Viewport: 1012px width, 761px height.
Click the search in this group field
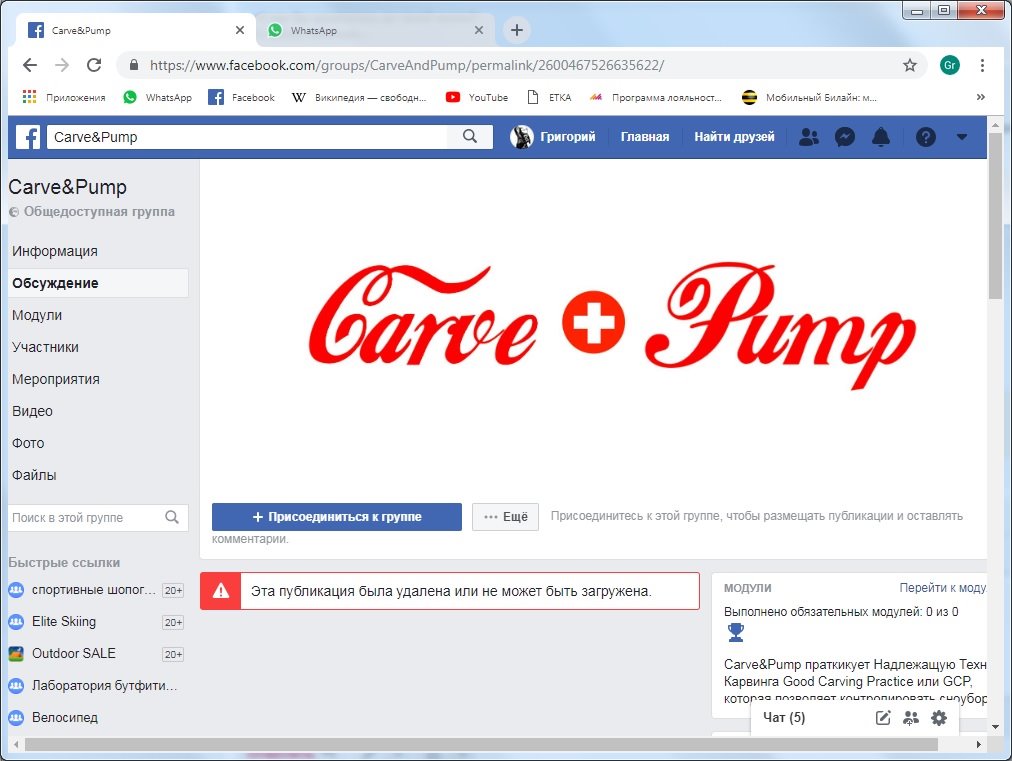85,517
